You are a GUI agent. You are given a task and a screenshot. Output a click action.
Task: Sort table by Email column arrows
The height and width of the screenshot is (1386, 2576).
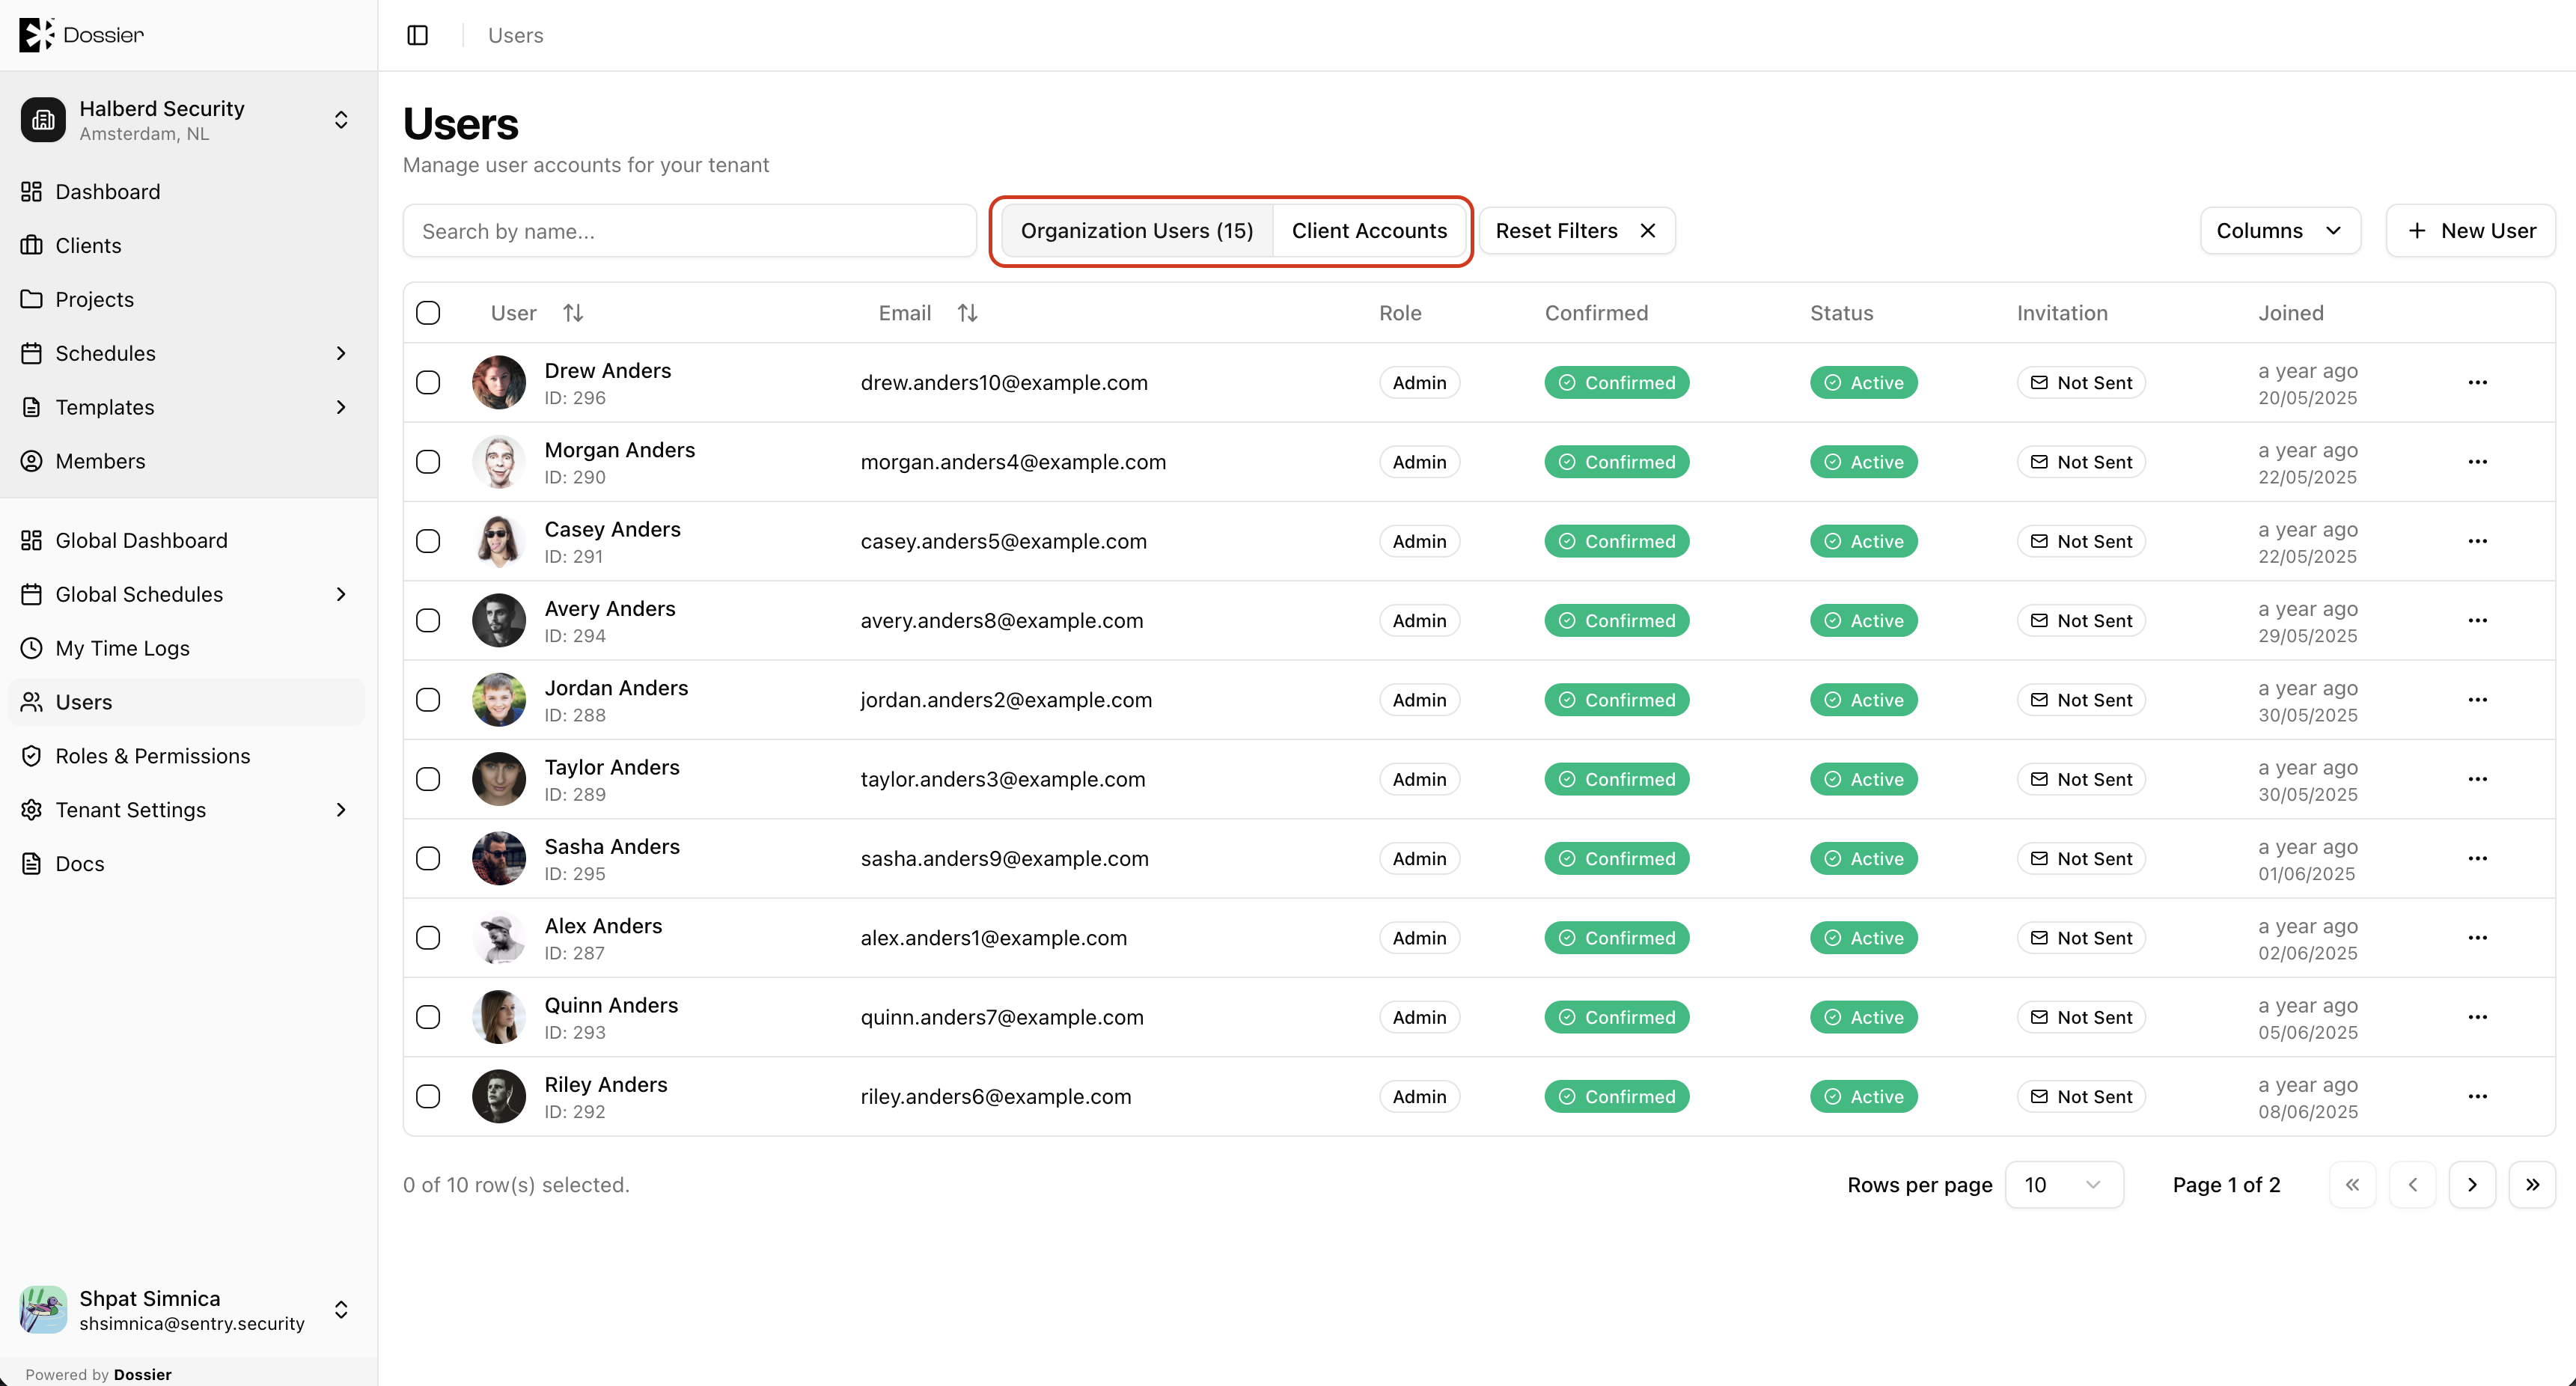click(967, 313)
